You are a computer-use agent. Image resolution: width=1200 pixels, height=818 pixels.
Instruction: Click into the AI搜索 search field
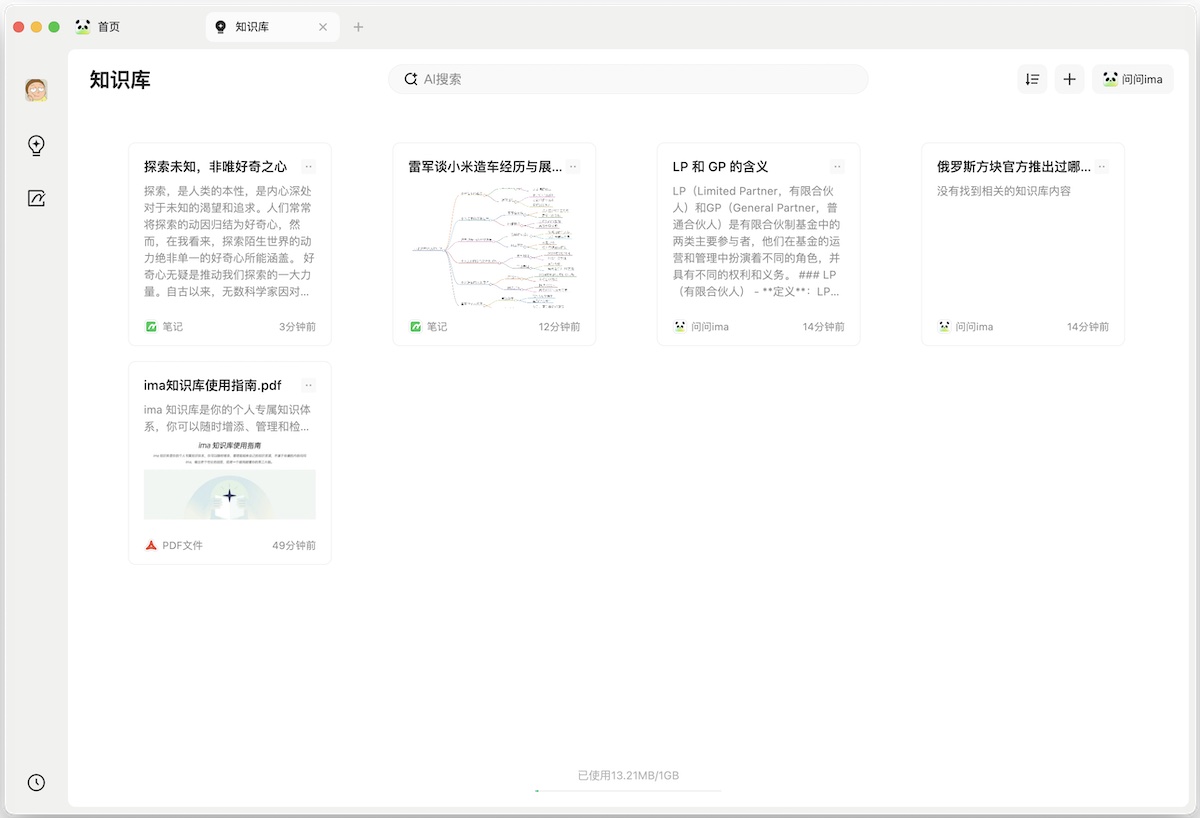pyautogui.click(x=640, y=79)
